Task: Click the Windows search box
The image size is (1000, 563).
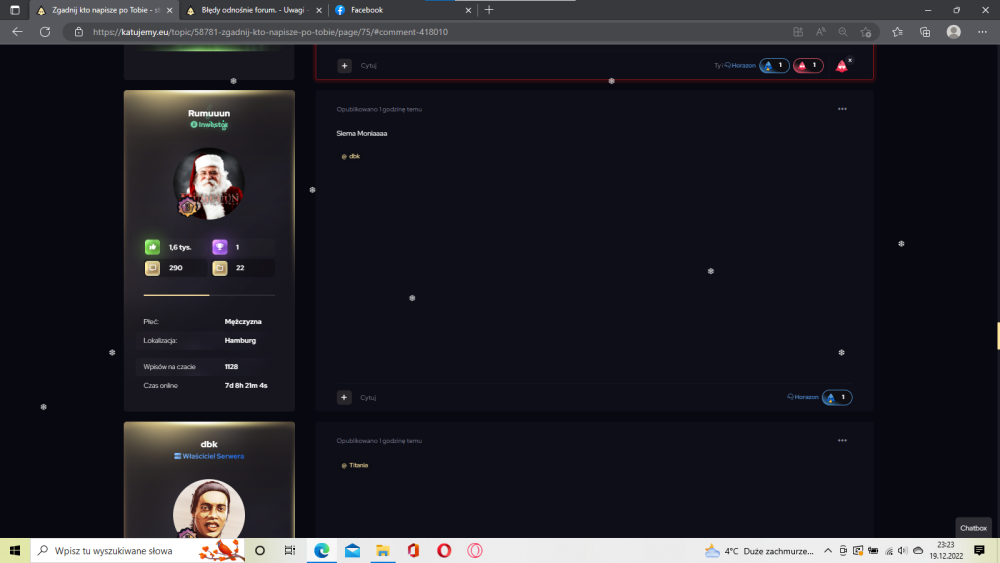Action: tap(138, 550)
